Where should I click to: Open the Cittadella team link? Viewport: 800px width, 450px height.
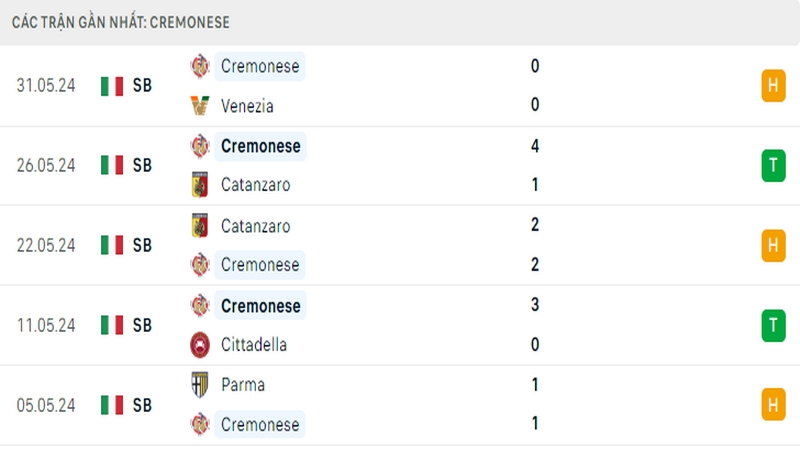254,345
